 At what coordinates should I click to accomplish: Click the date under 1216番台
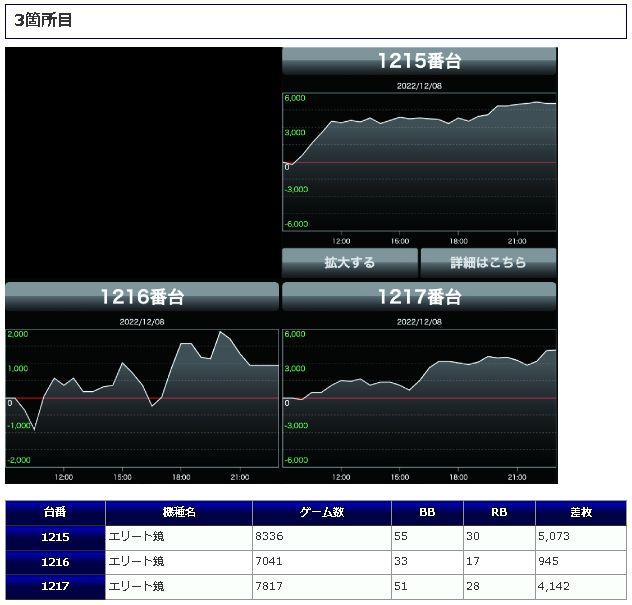[x=142, y=322]
